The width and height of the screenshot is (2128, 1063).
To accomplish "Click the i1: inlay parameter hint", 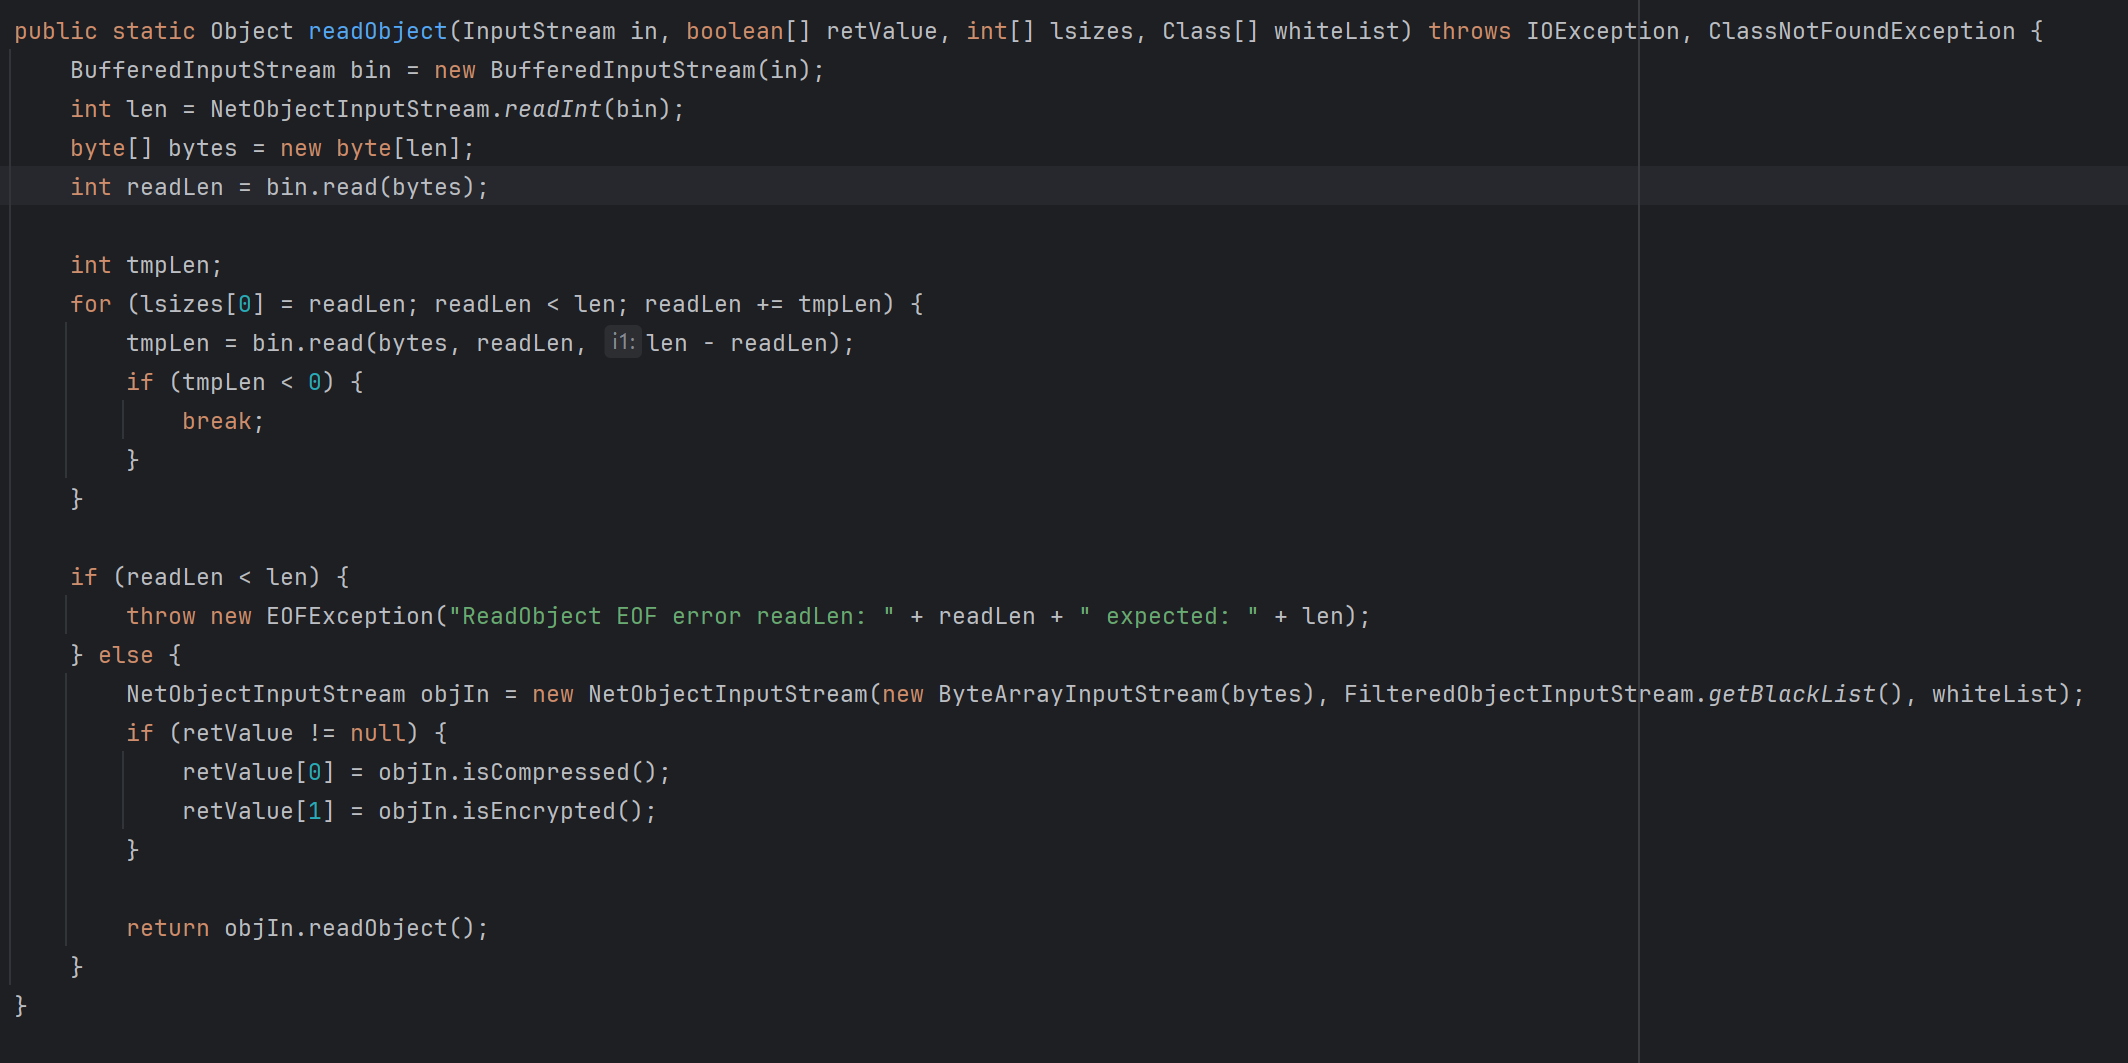I will [622, 343].
